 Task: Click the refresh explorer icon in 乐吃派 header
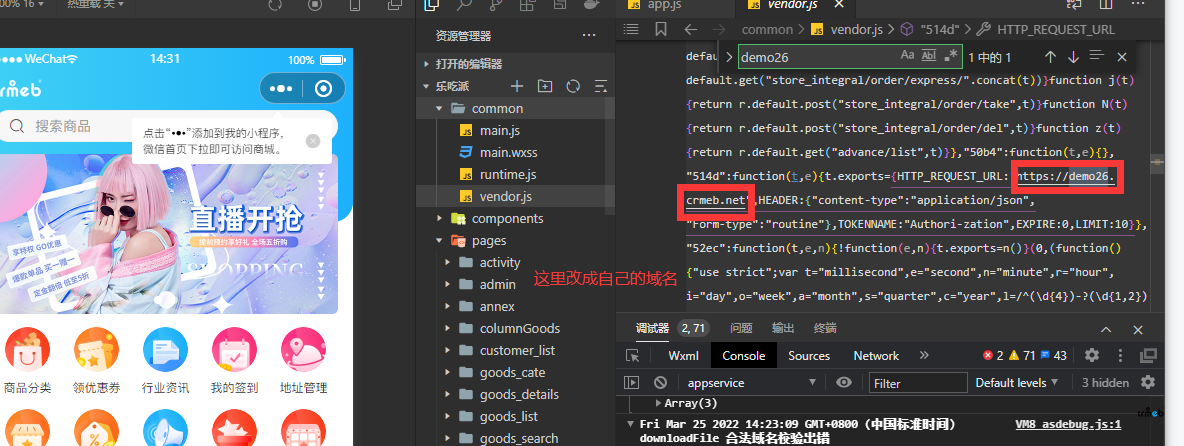pos(572,86)
